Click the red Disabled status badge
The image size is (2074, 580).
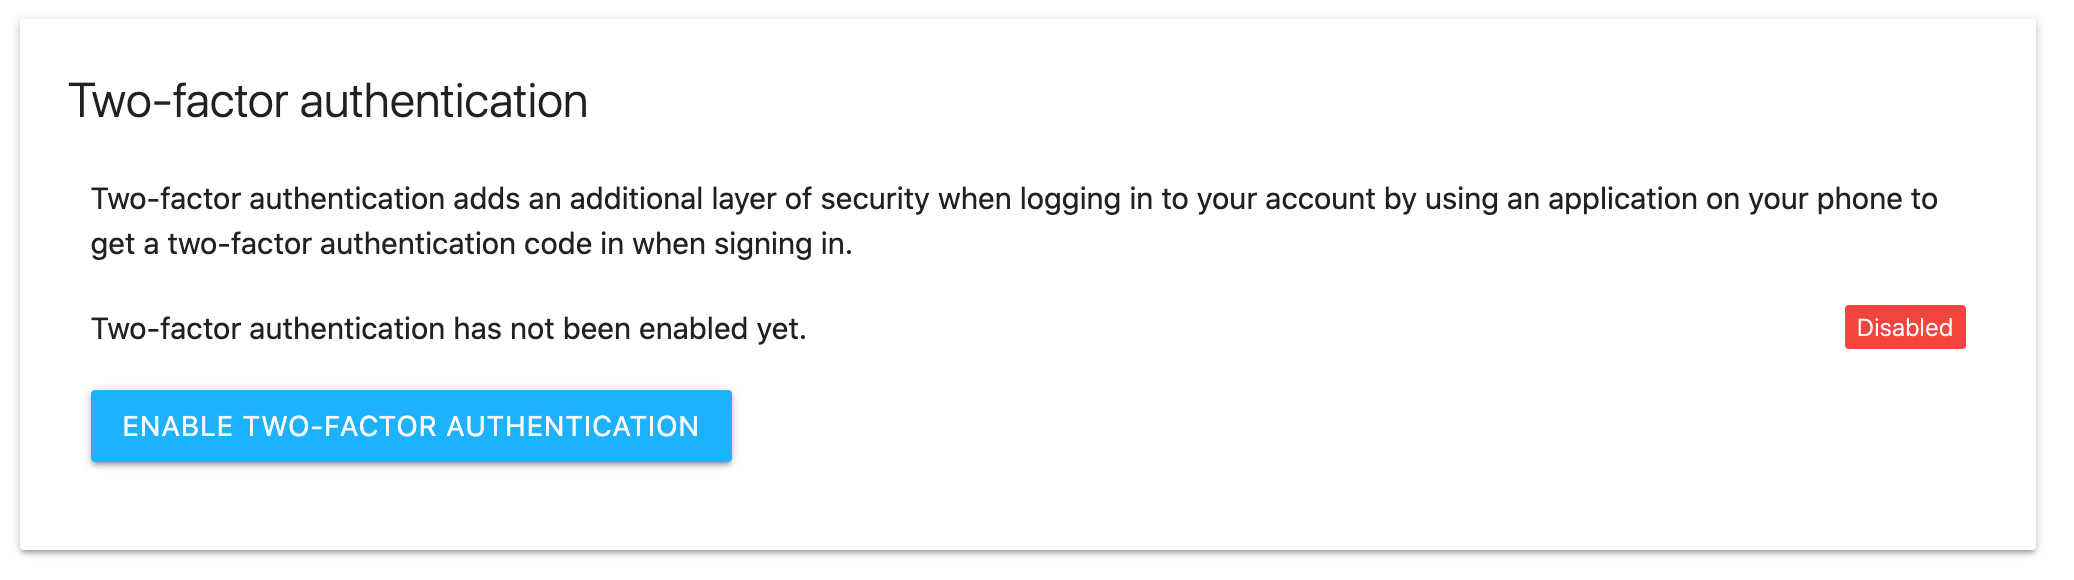pyautogui.click(x=1904, y=327)
